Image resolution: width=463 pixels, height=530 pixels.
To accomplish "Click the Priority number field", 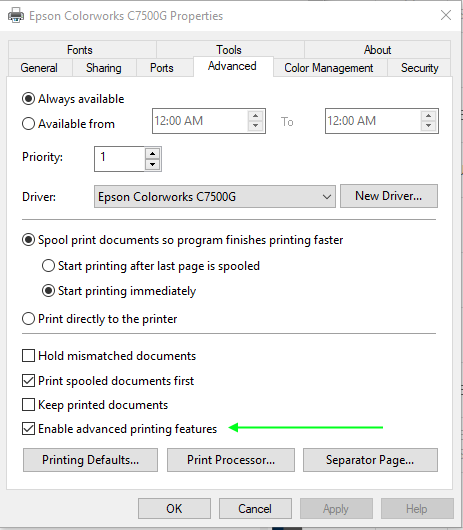I will 120,159.
